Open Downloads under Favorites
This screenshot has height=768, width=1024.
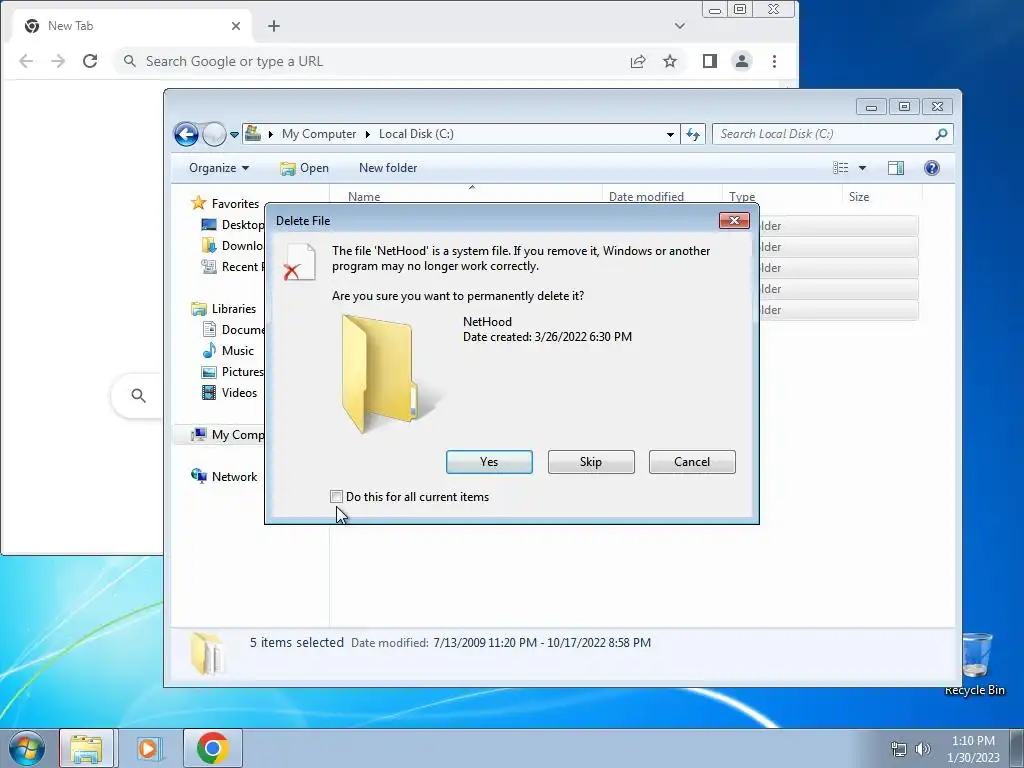(x=232, y=246)
